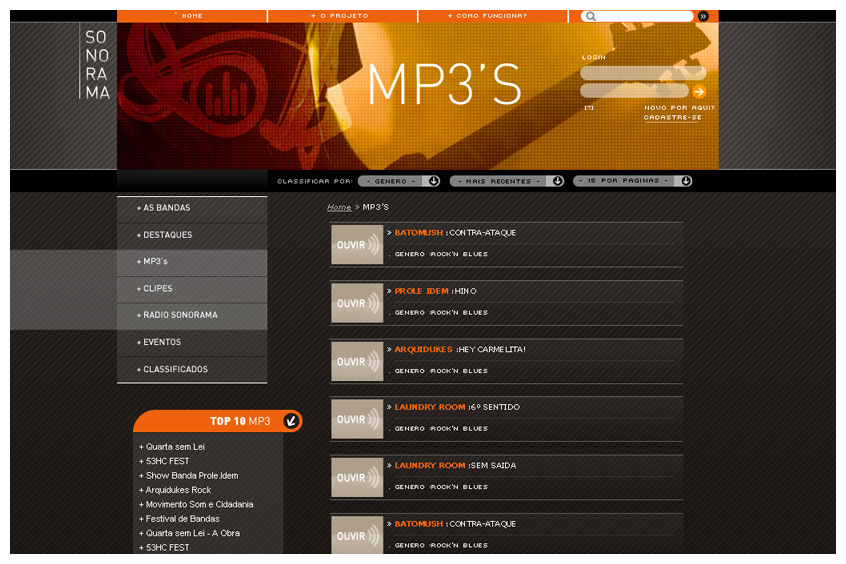The image size is (846, 564).
Task: Open the 15 Por Paginas dropdown
Action: [632, 181]
